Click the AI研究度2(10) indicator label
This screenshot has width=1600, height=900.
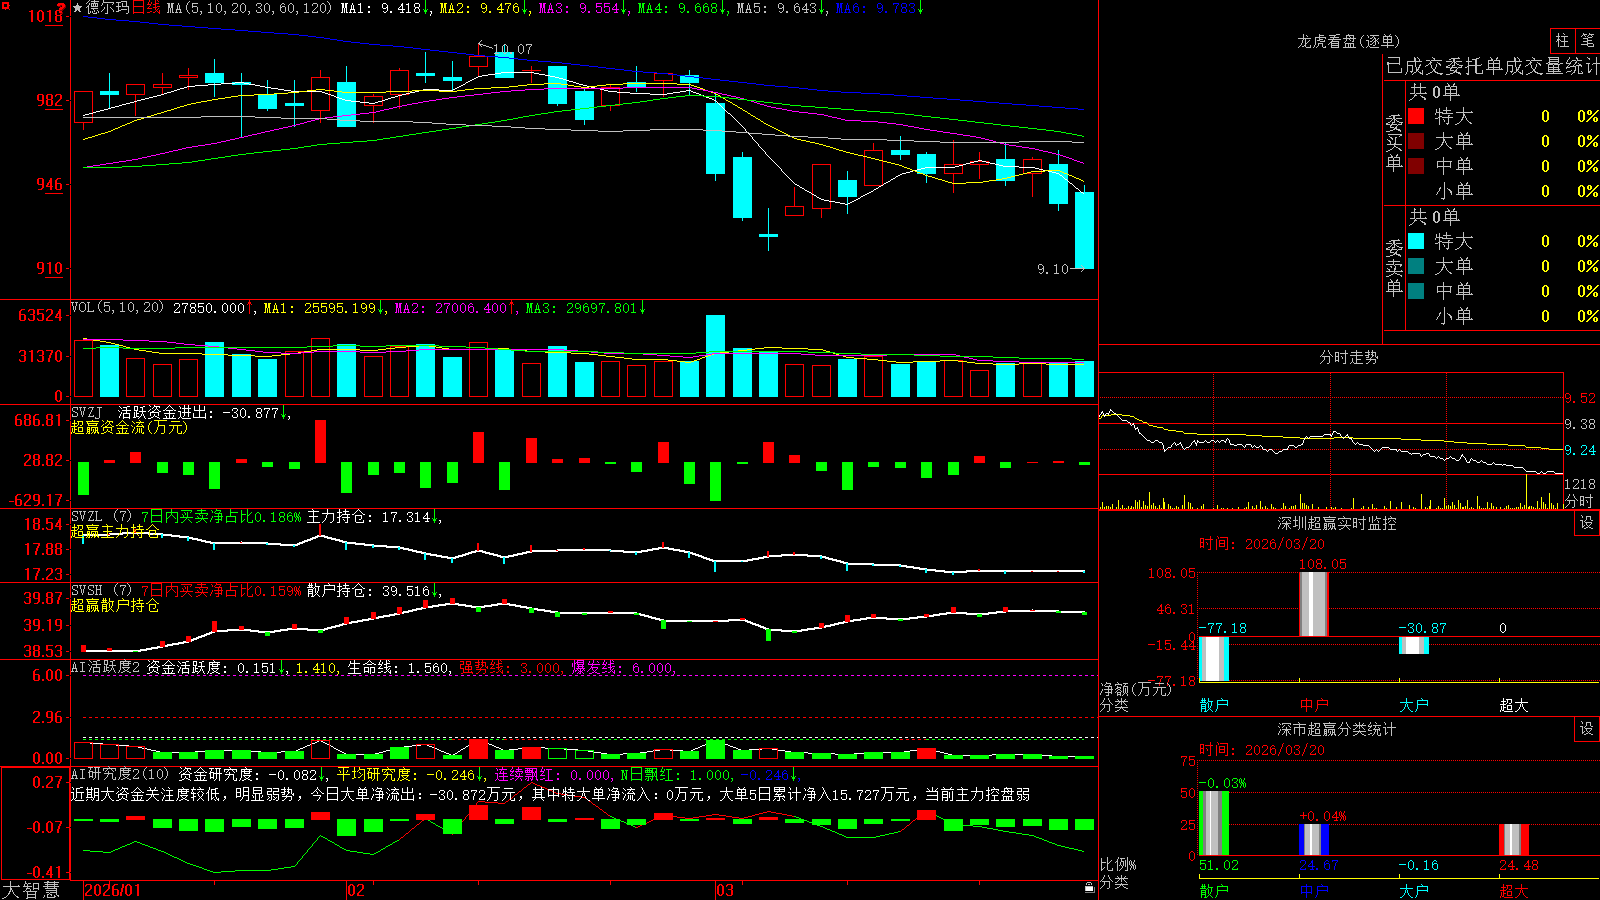pos(120,774)
